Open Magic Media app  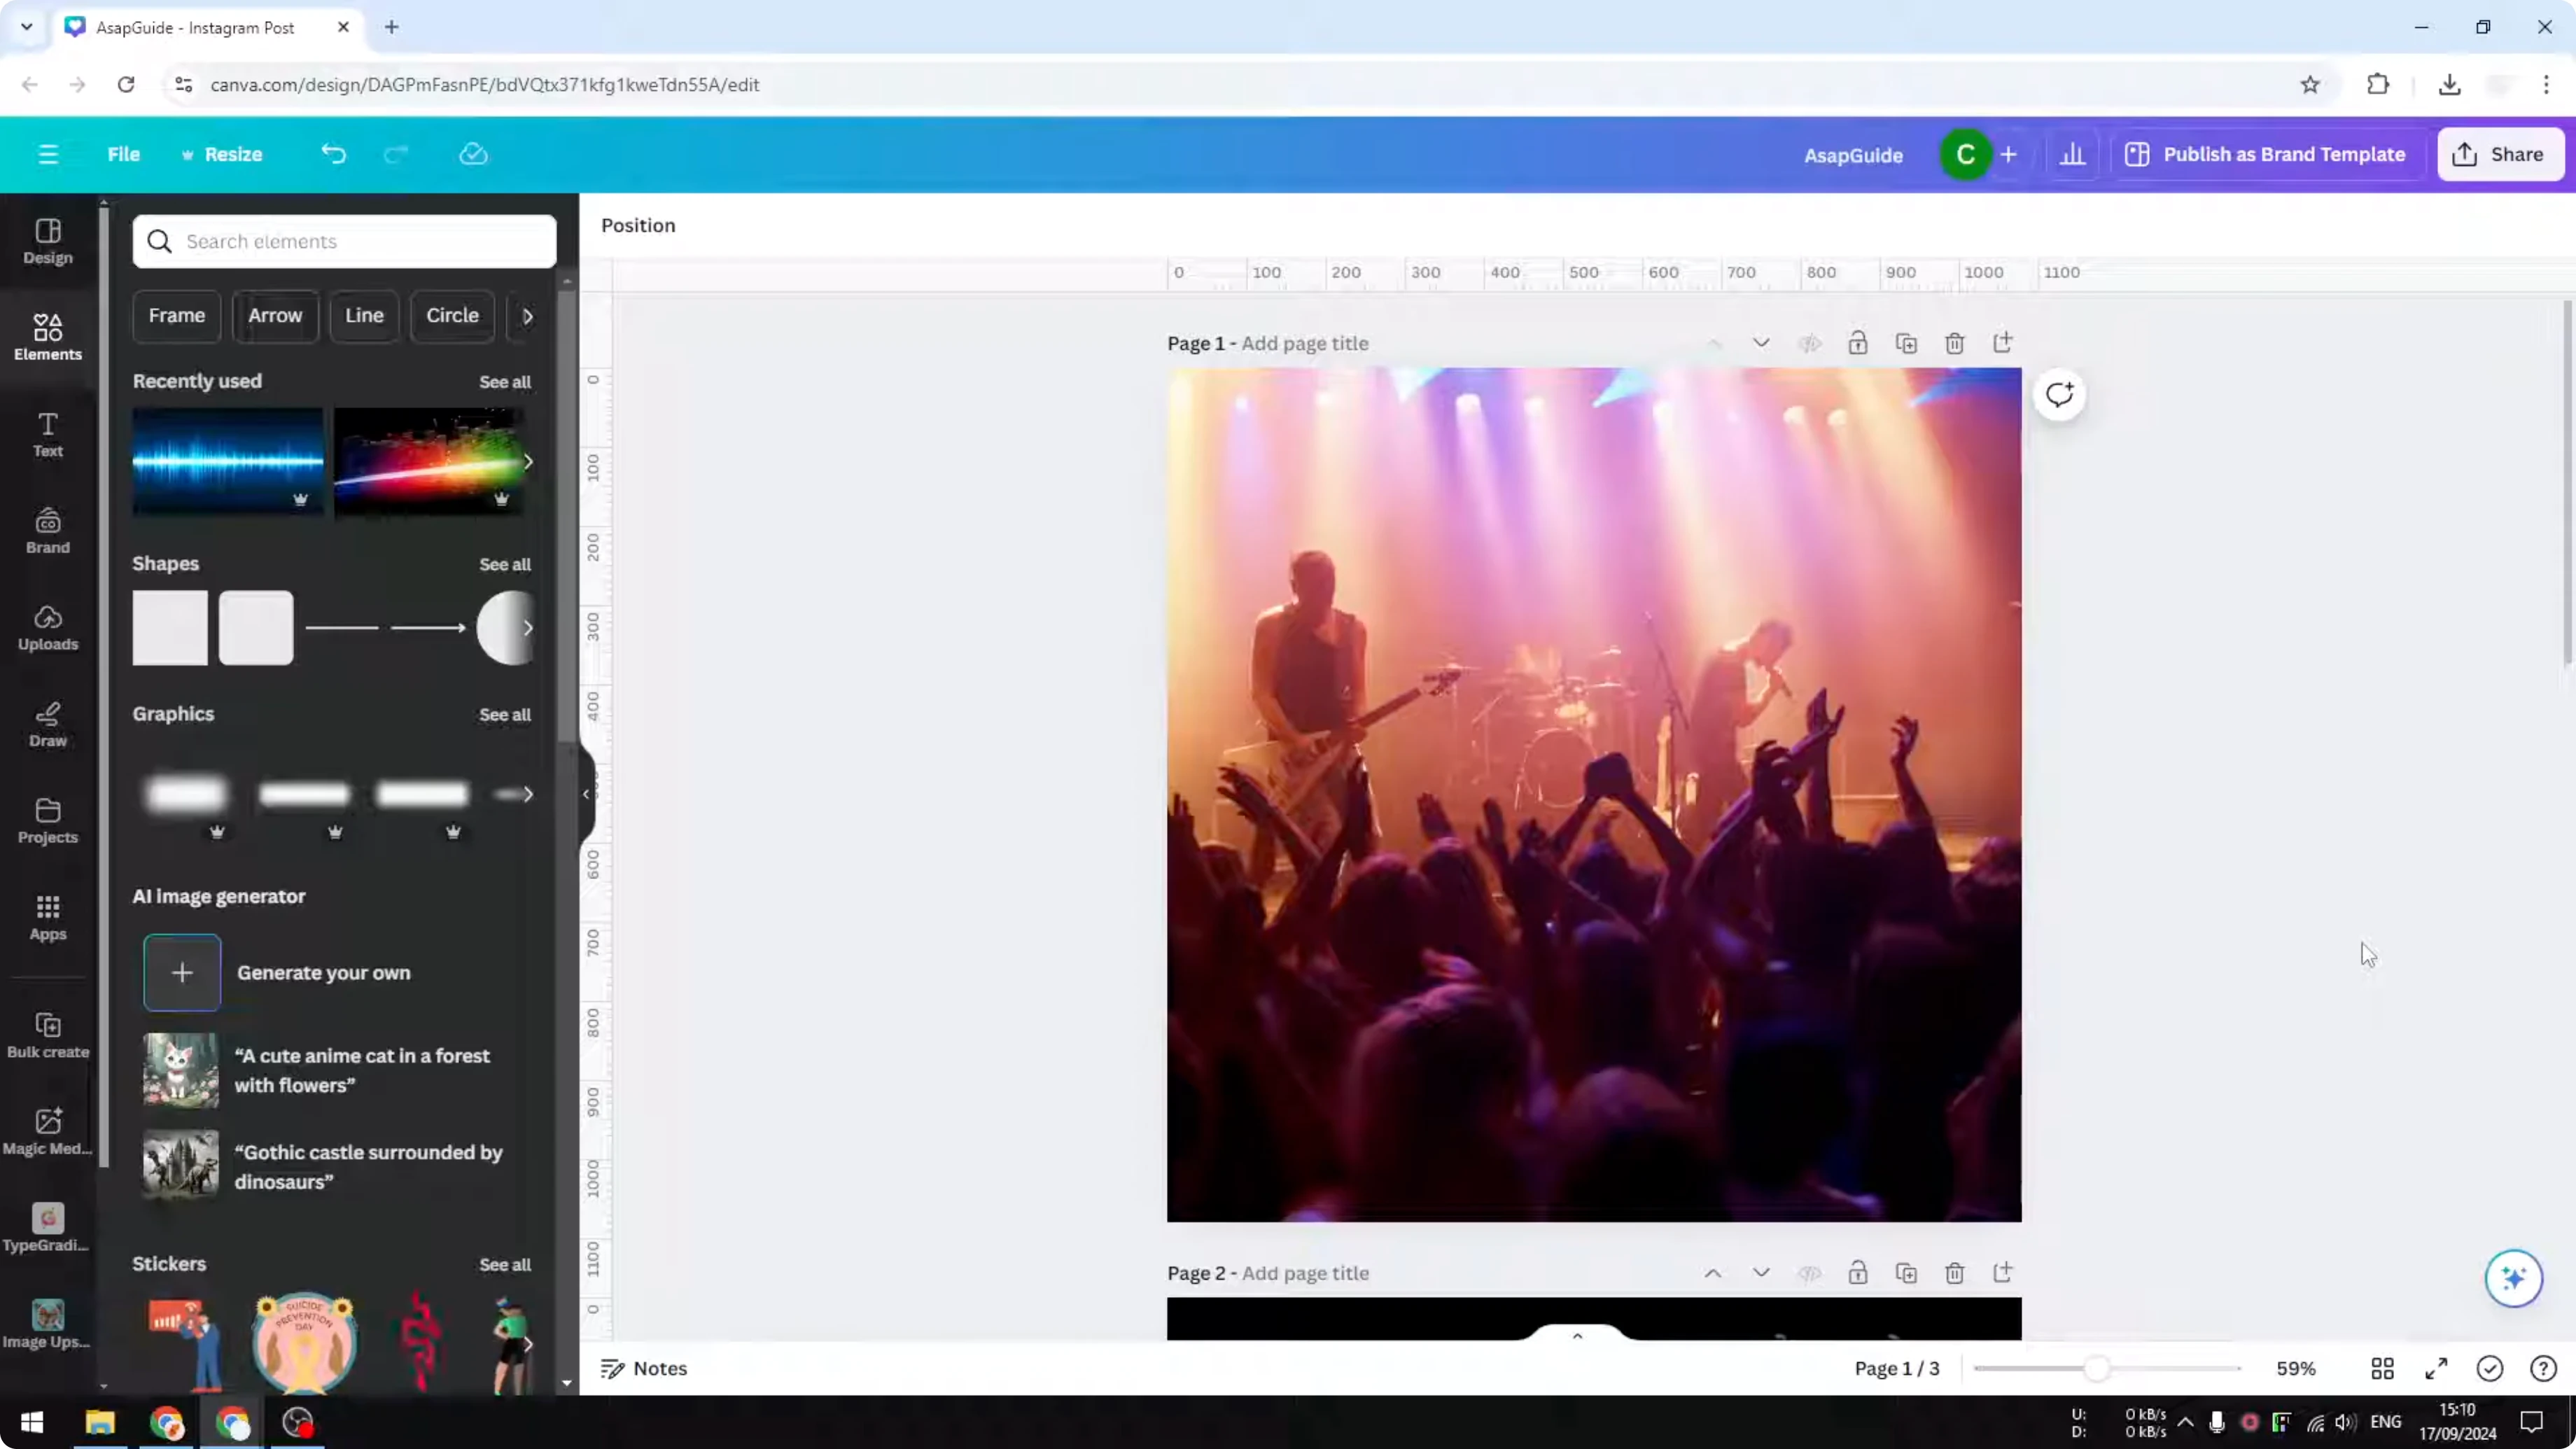point(48,1132)
